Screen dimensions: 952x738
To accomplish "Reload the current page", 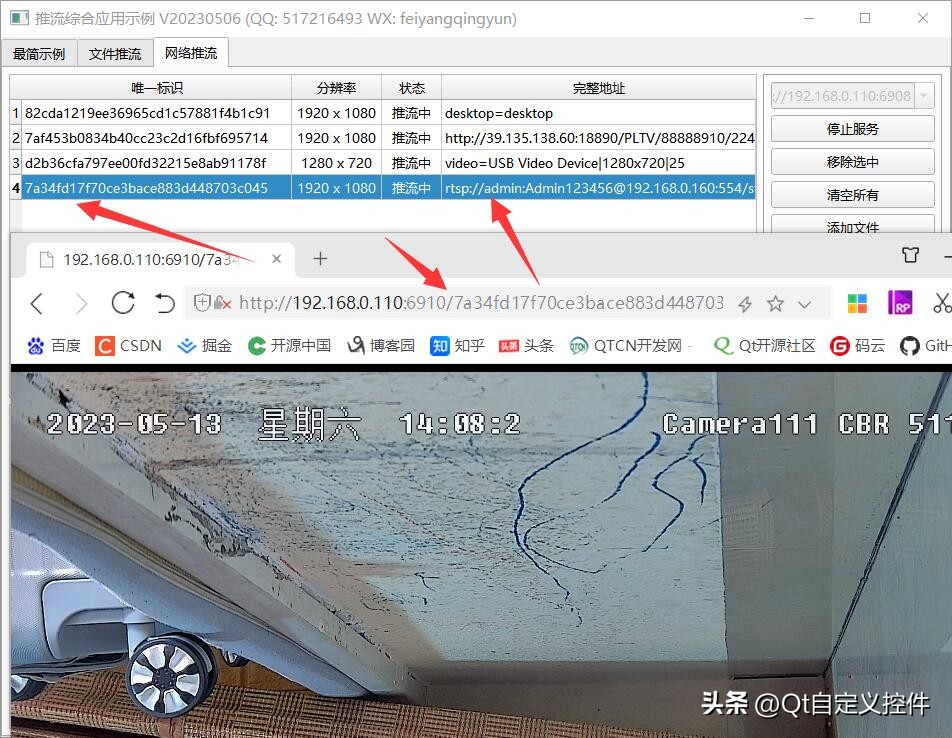I will point(122,302).
